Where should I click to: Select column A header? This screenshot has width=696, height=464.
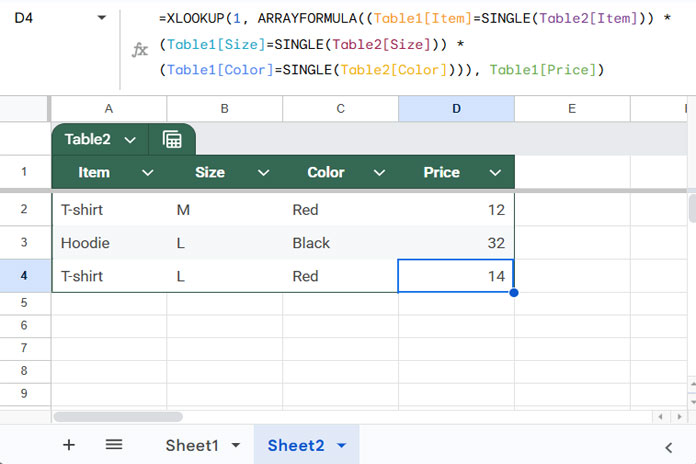pos(109,108)
